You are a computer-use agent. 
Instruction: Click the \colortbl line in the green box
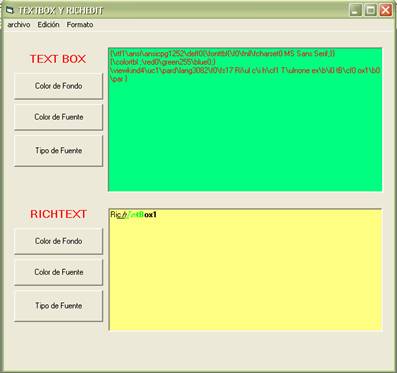click(x=163, y=62)
